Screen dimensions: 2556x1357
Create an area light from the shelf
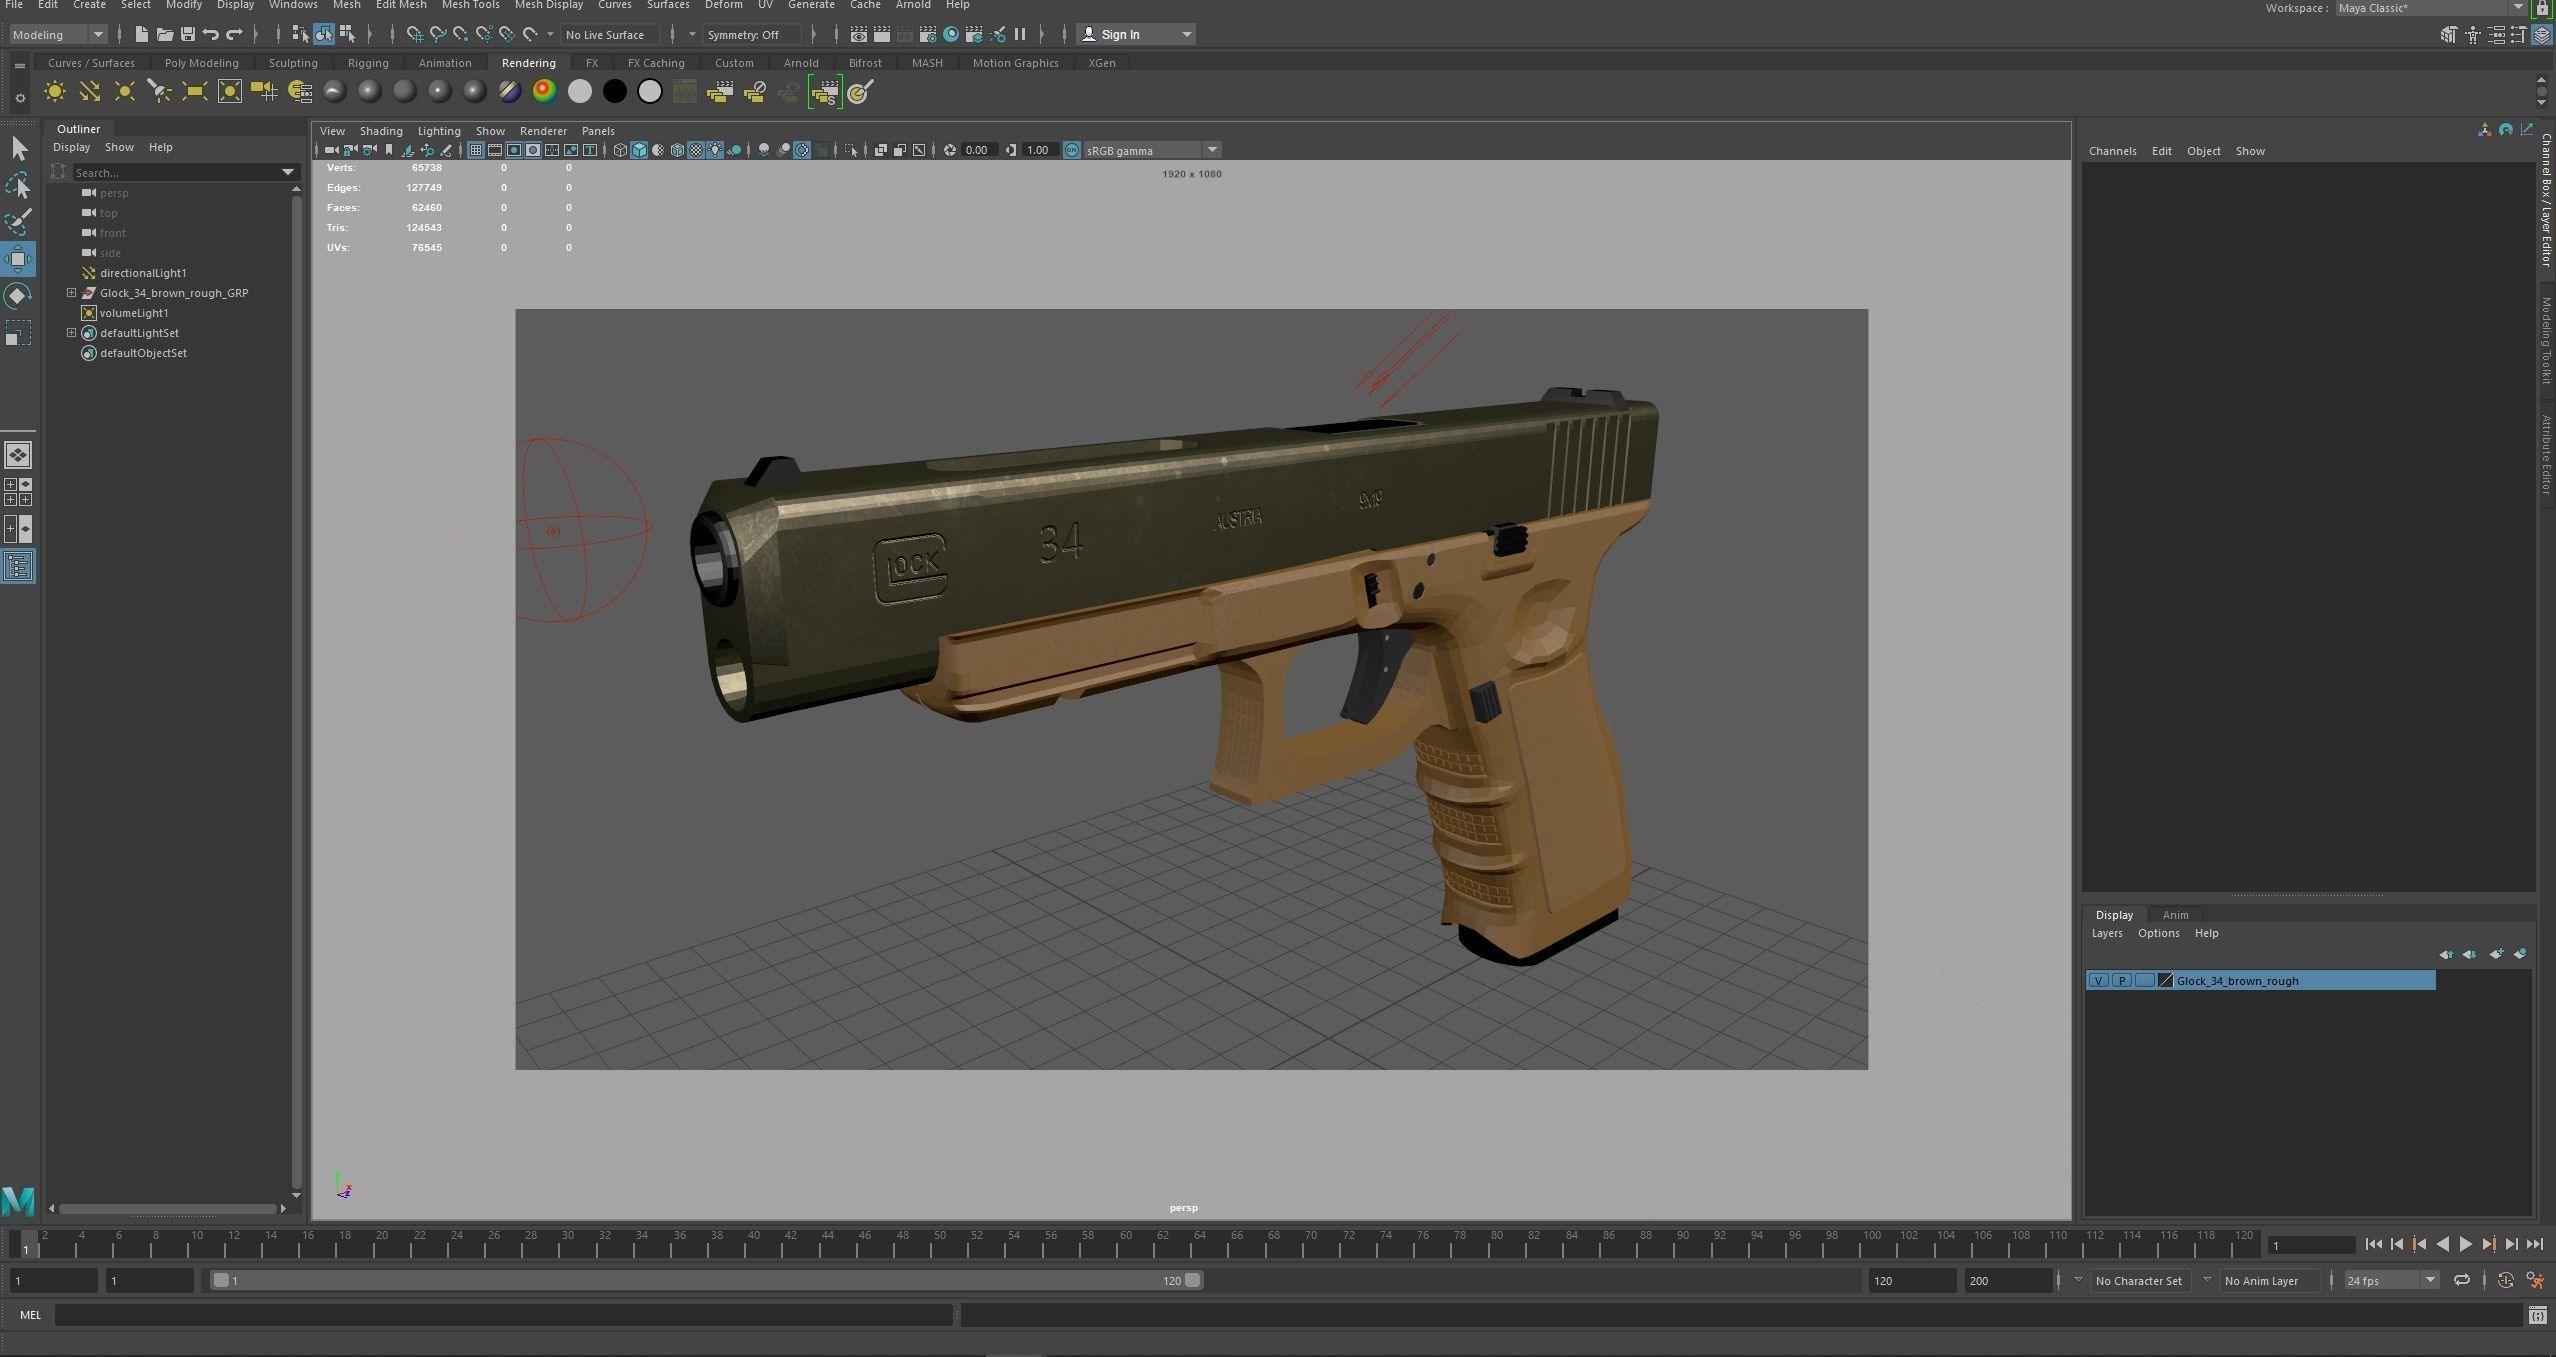tap(194, 92)
